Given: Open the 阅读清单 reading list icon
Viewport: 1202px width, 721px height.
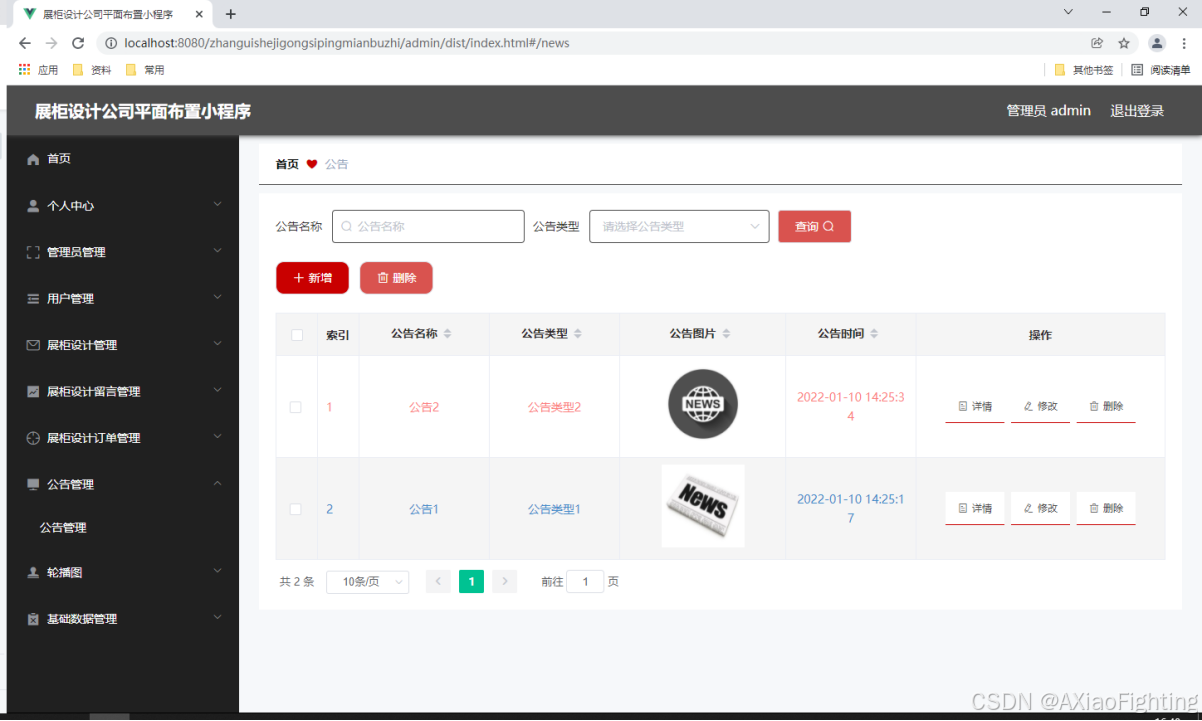Looking at the screenshot, I should click(x=1137, y=70).
